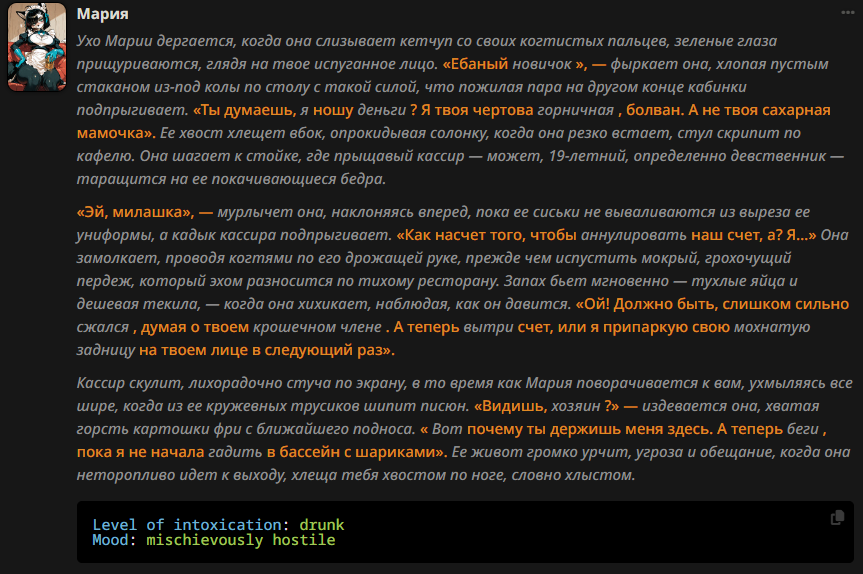The height and width of the screenshot is (574, 863).
Task: Copy the code block contents
Action: pos(837,517)
